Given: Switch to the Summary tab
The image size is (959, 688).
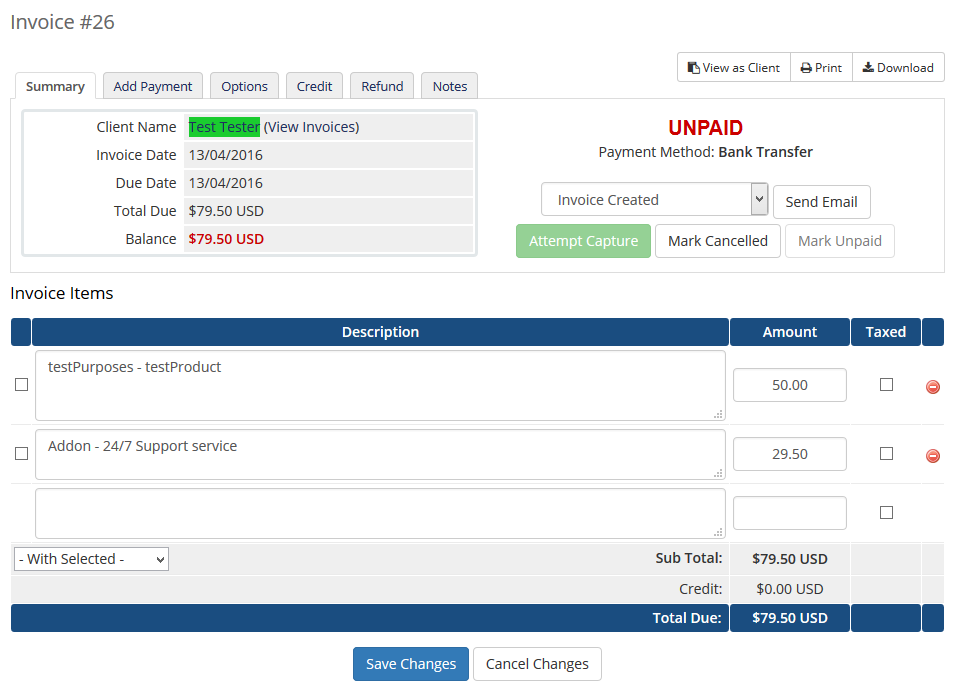Looking at the screenshot, I should 55,86.
